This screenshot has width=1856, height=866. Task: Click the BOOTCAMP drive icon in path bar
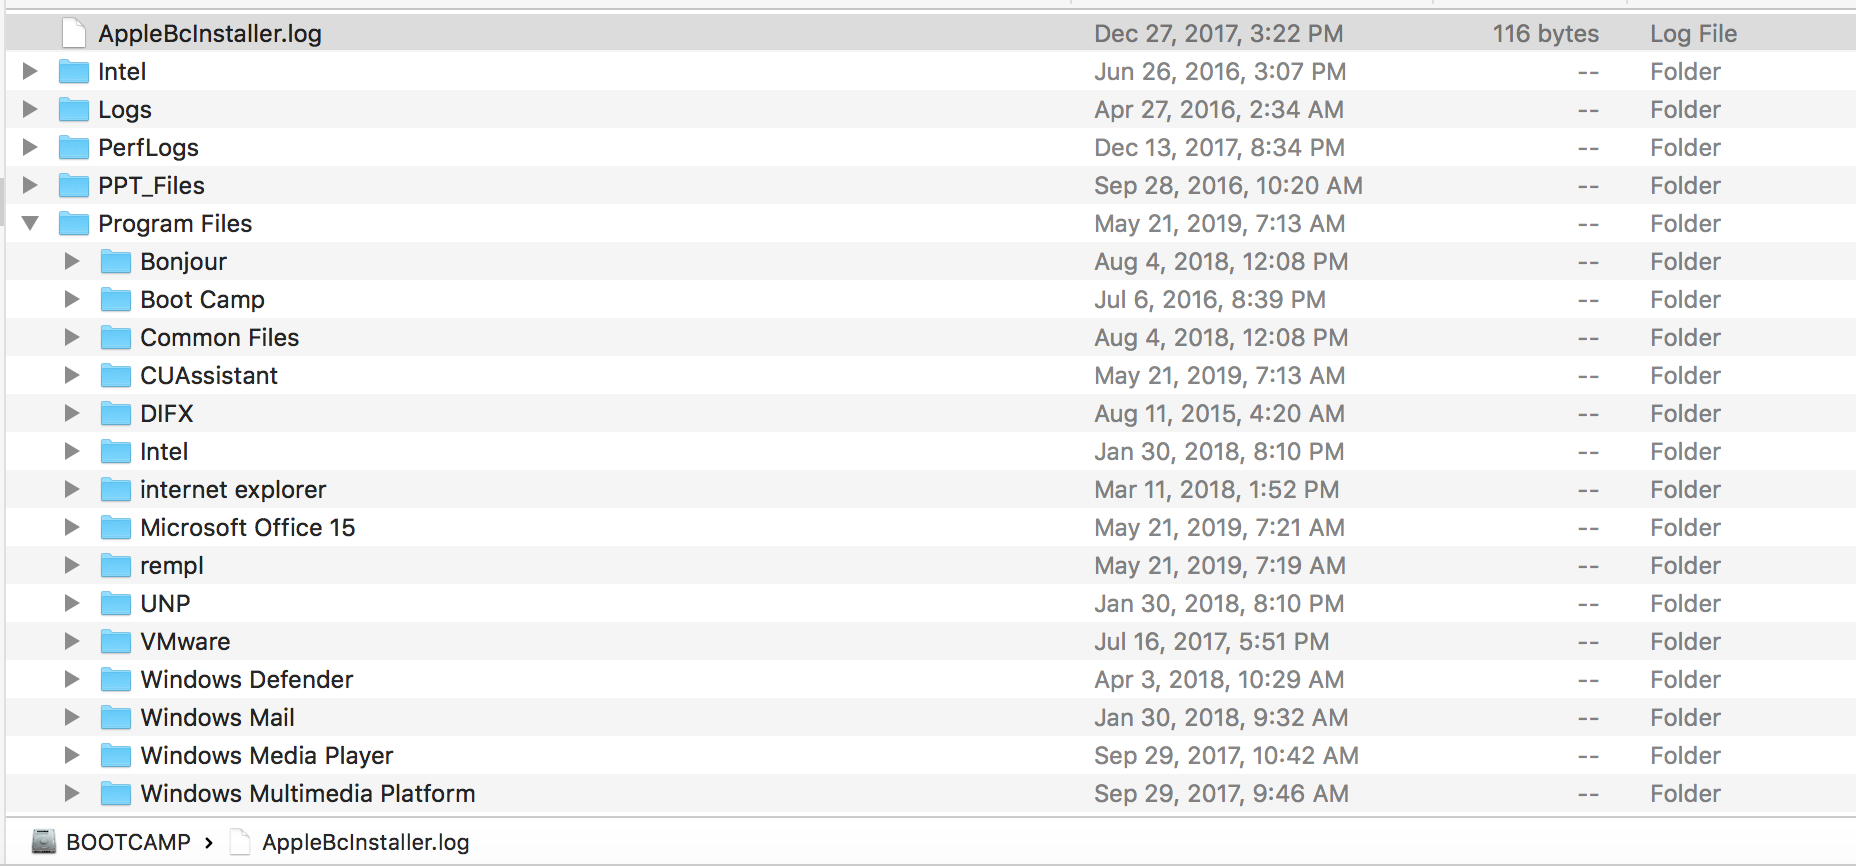[x=43, y=842]
